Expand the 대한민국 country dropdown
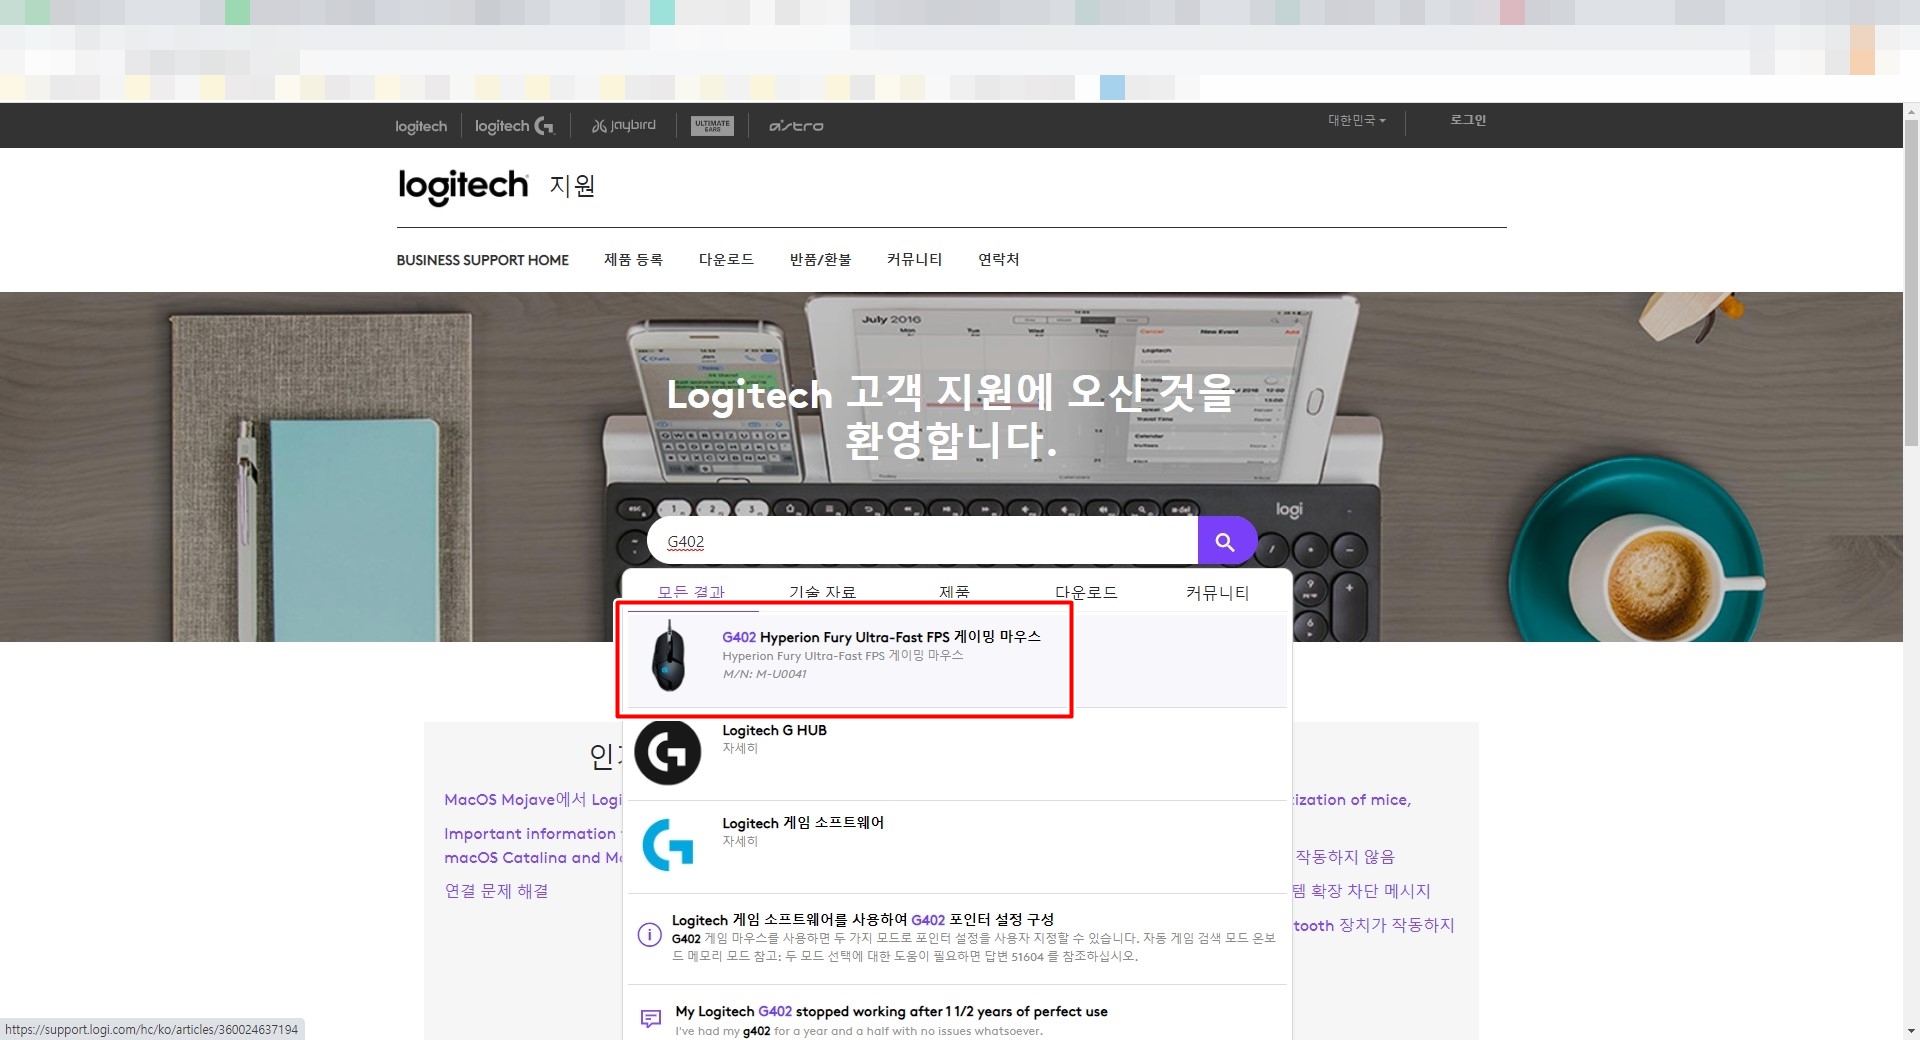 pyautogui.click(x=1357, y=120)
